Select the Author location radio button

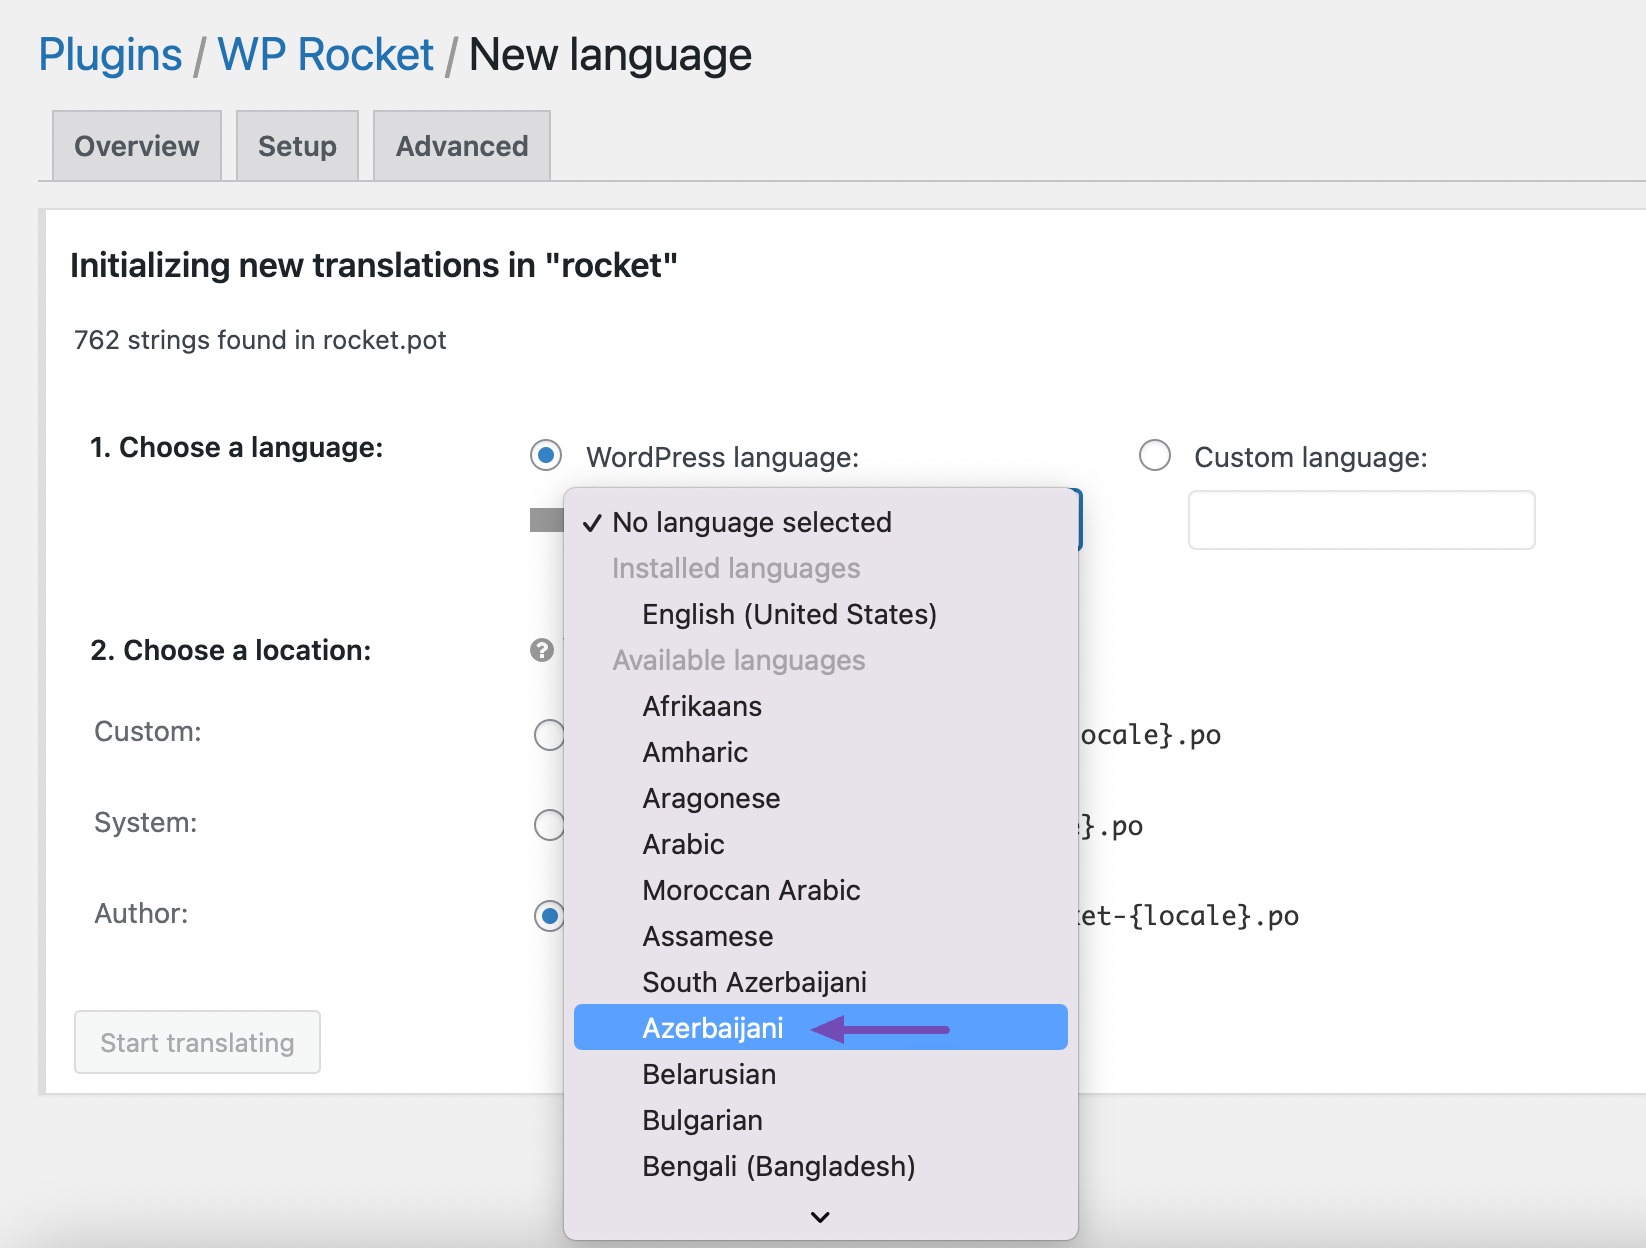coord(548,916)
